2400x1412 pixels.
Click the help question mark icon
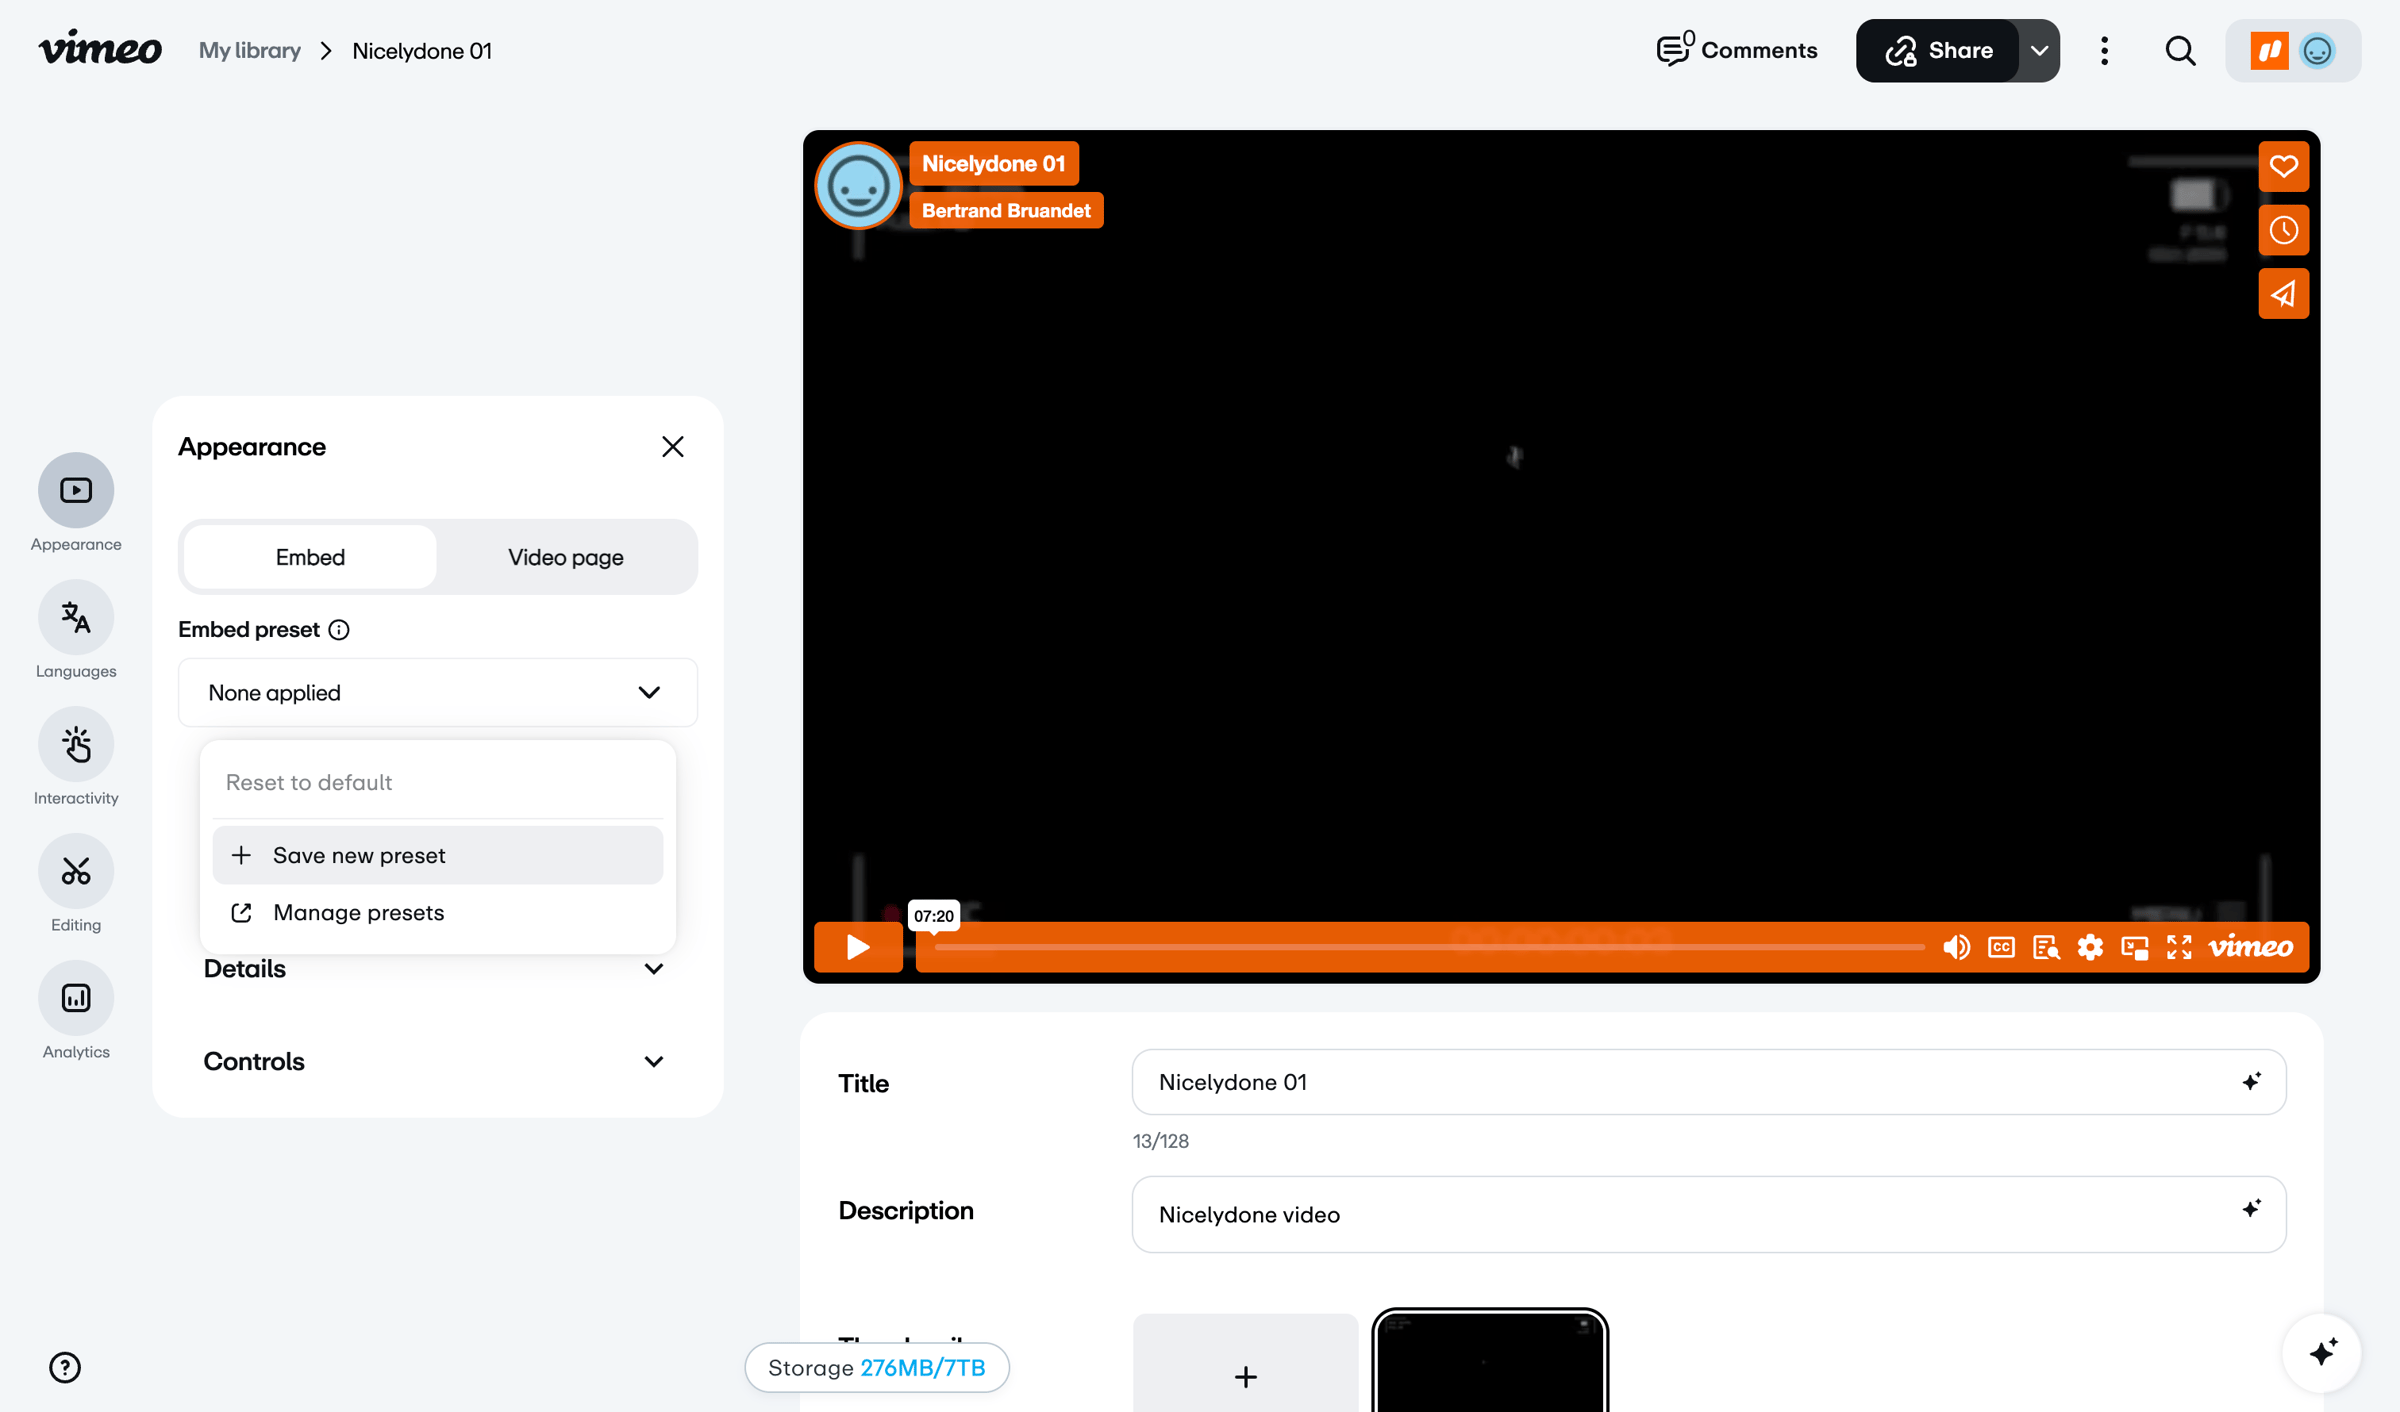(65, 1367)
